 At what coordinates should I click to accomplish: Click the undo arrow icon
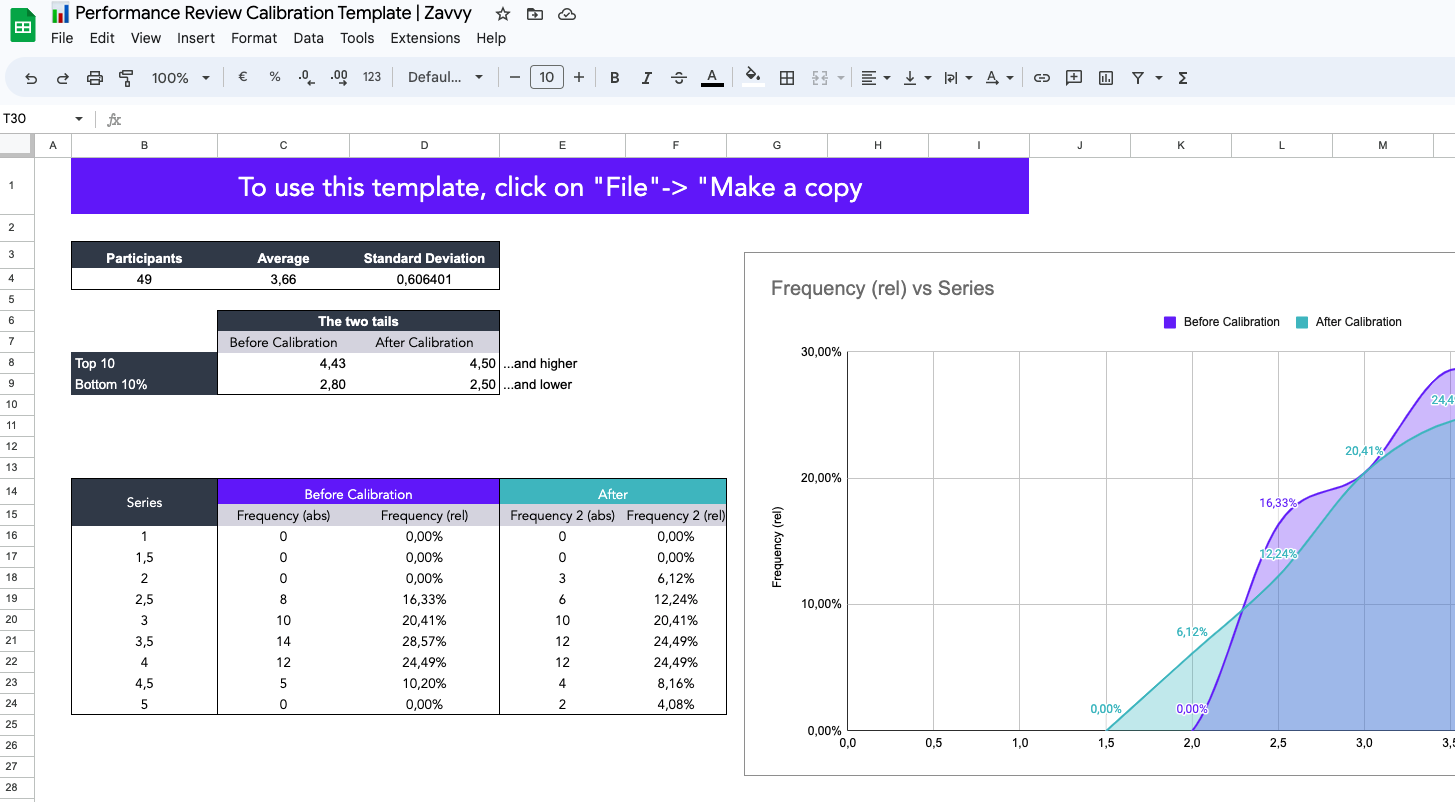(x=31, y=78)
